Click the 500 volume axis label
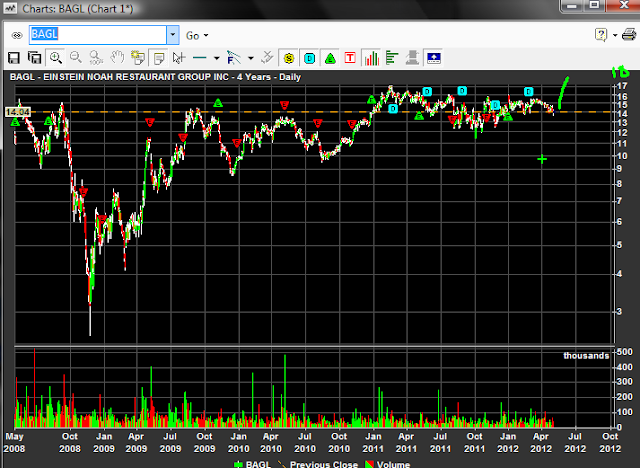 (x=625, y=352)
